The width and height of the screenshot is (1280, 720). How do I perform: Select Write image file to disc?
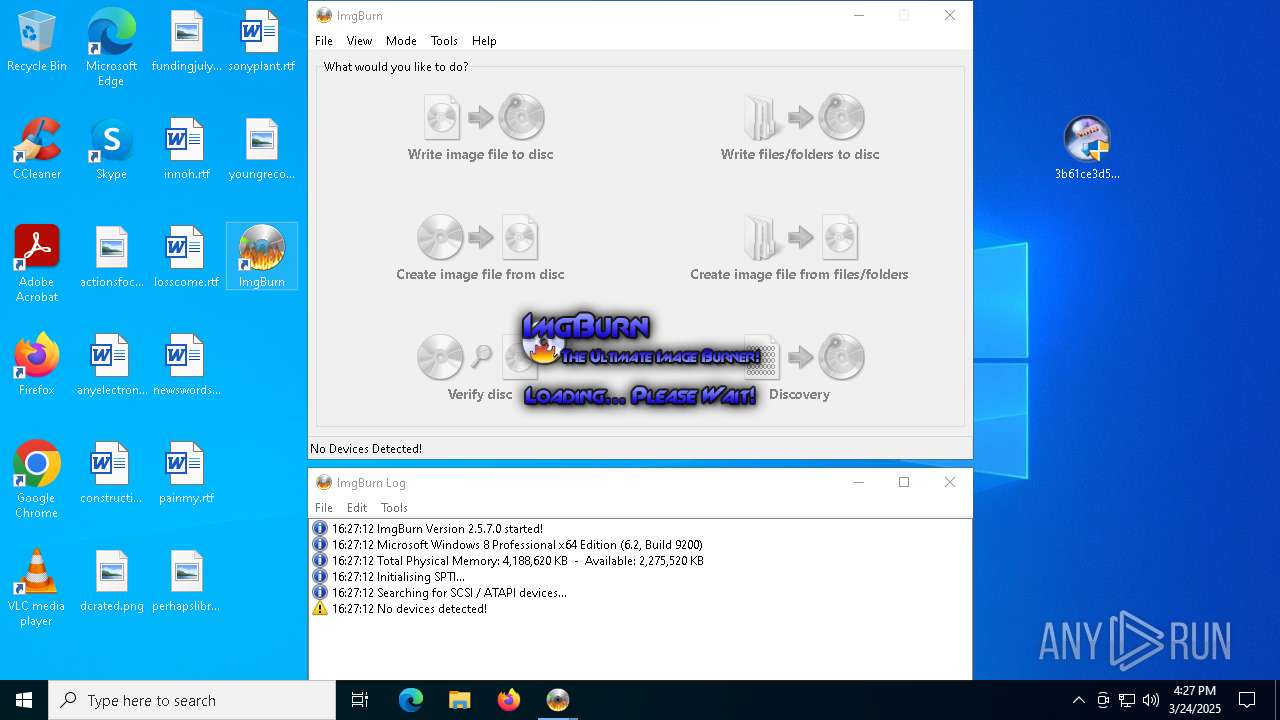pos(480,128)
